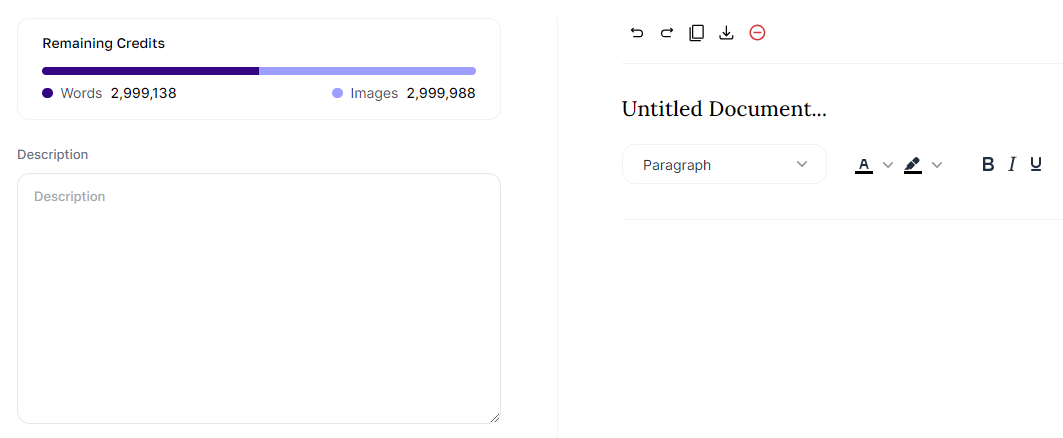Click the red delete circle icon
The width and height of the screenshot is (1063, 438).
coord(757,33)
